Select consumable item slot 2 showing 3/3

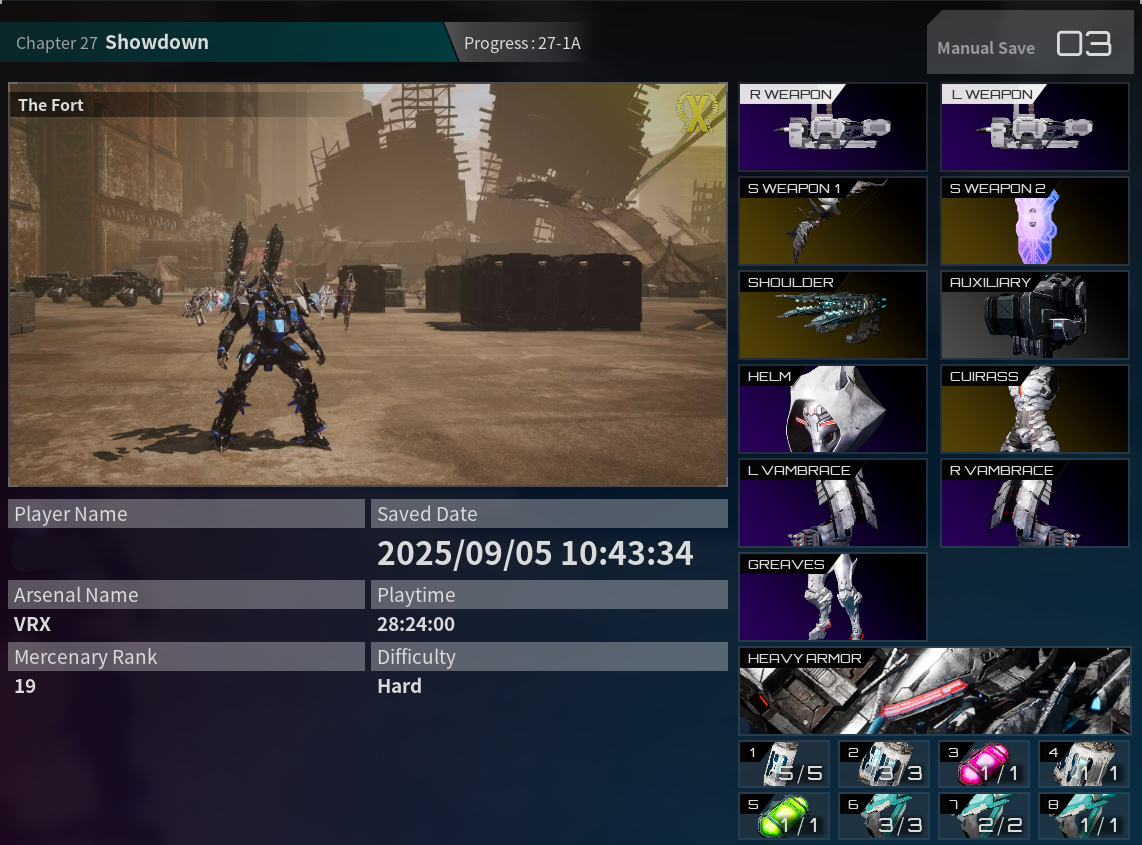(884, 764)
